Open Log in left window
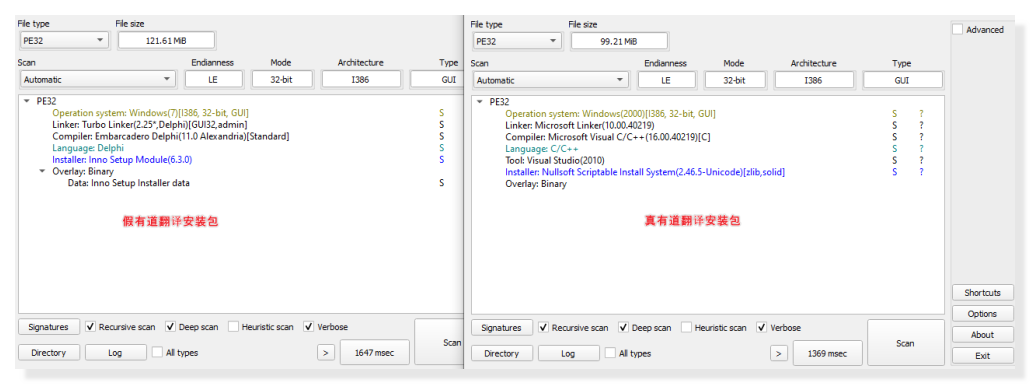1030x384 pixels. (x=116, y=352)
